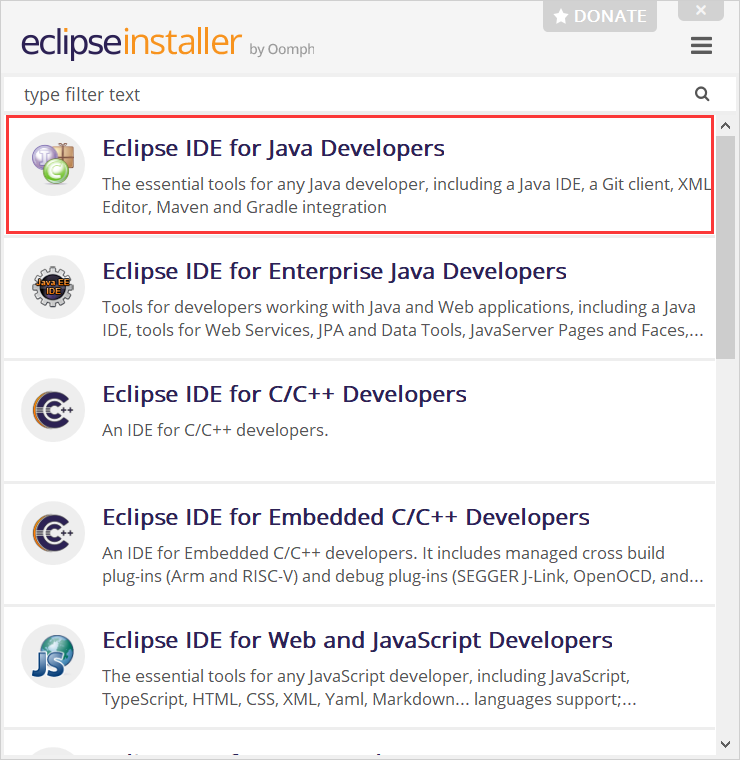Viewport: 740px width, 760px height.
Task: Click the eclipseinstaller logo
Action: 131,43
